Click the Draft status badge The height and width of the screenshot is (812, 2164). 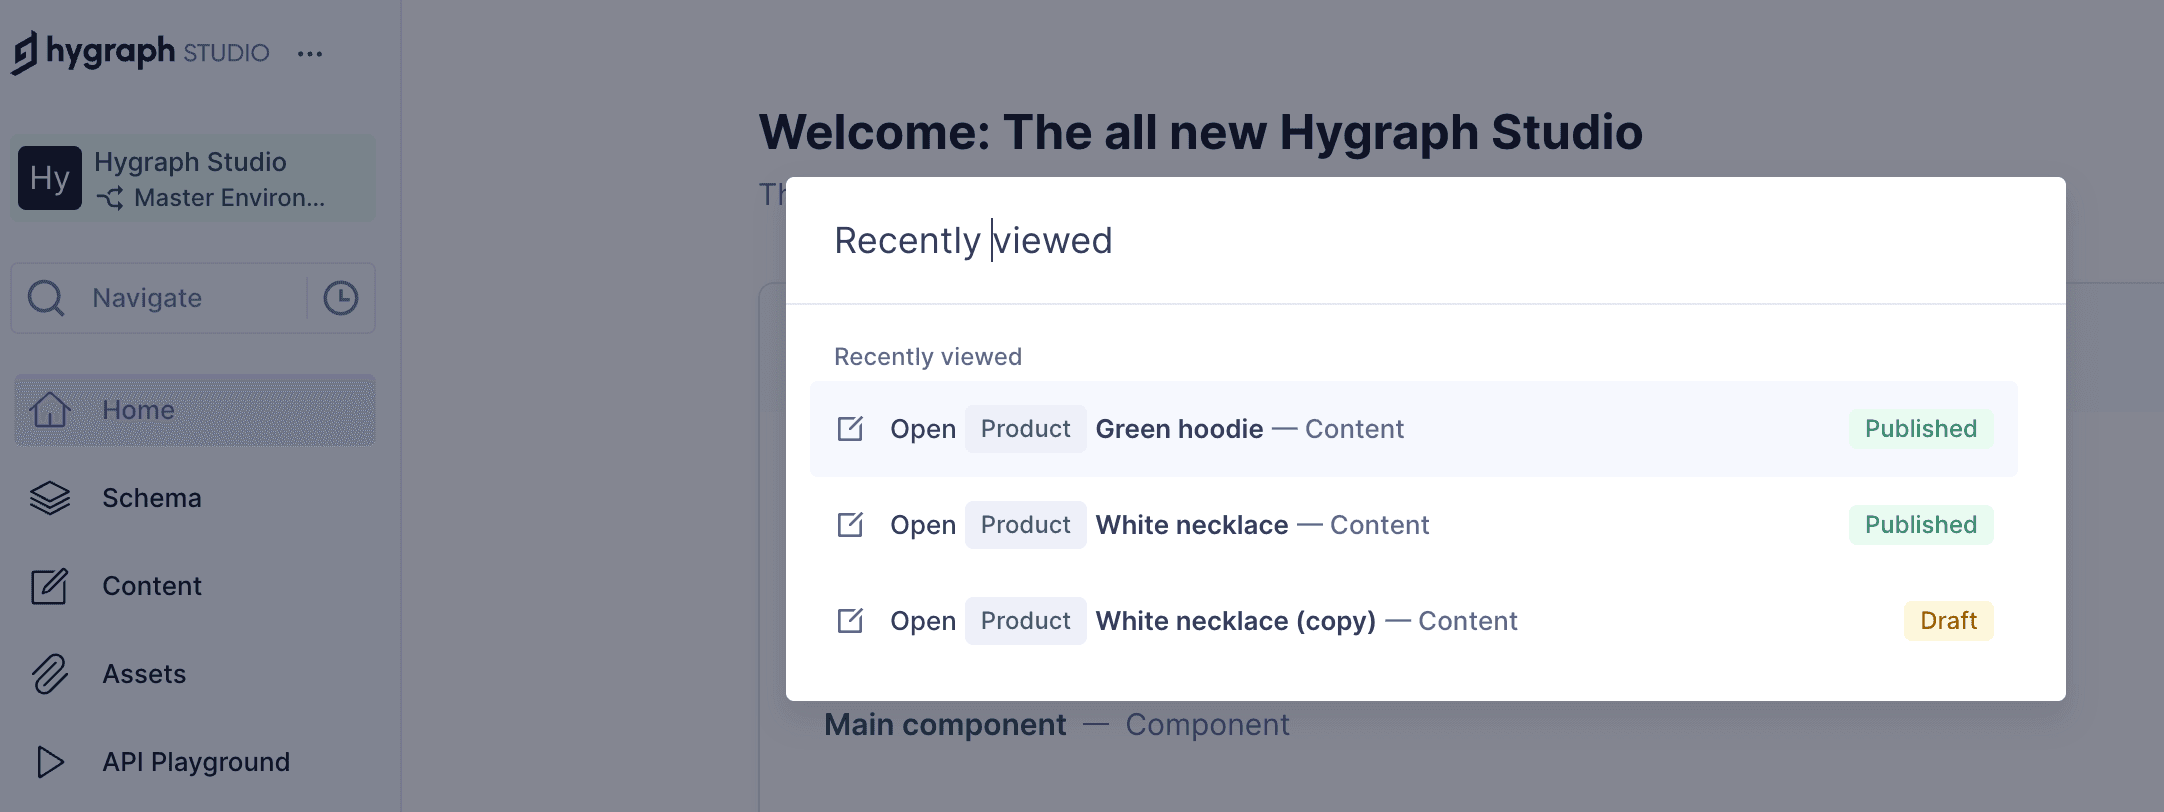tap(1947, 621)
